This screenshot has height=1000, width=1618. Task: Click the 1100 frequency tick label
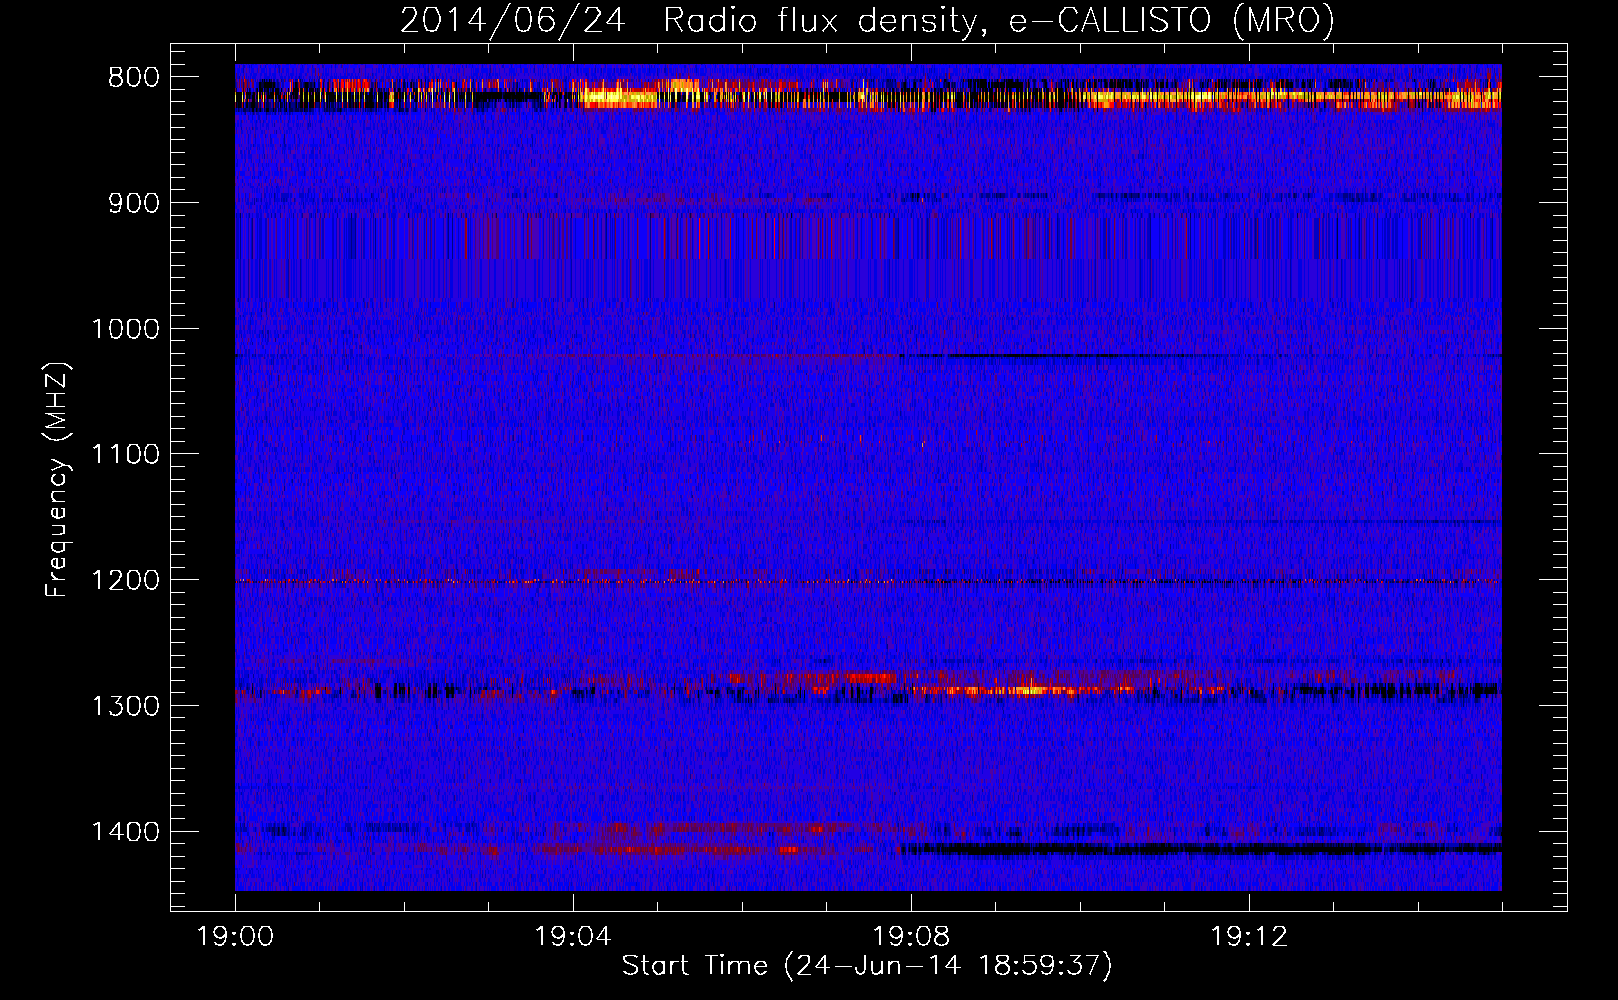pyautogui.click(x=126, y=455)
